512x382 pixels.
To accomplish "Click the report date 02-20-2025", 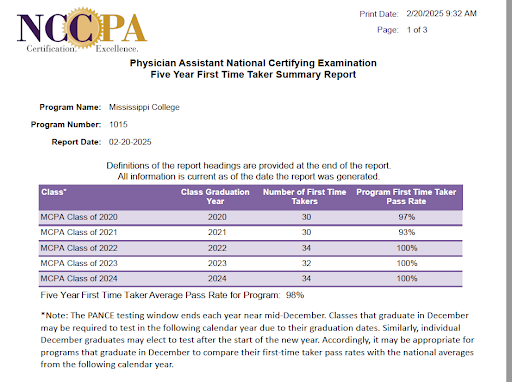I will [x=130, y=142].
